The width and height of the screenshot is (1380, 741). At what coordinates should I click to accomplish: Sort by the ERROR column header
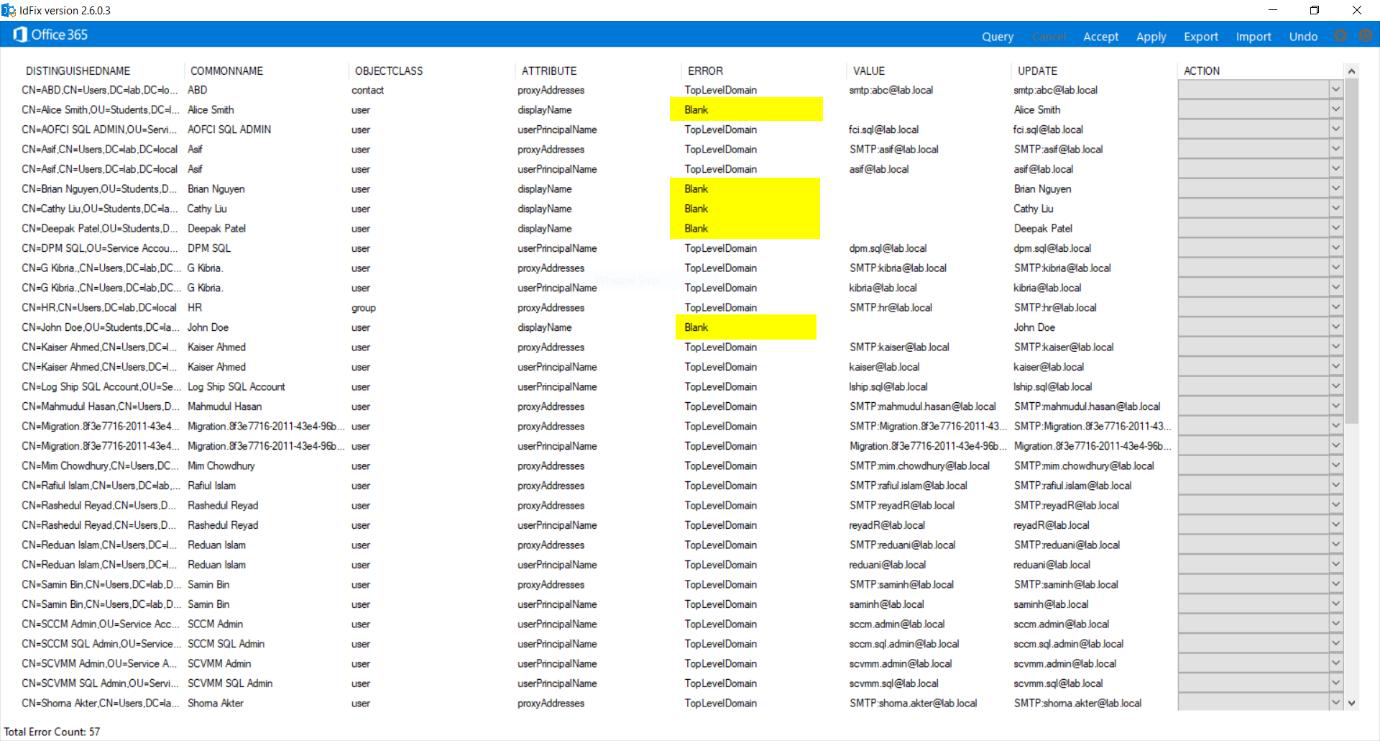point(705,71)
